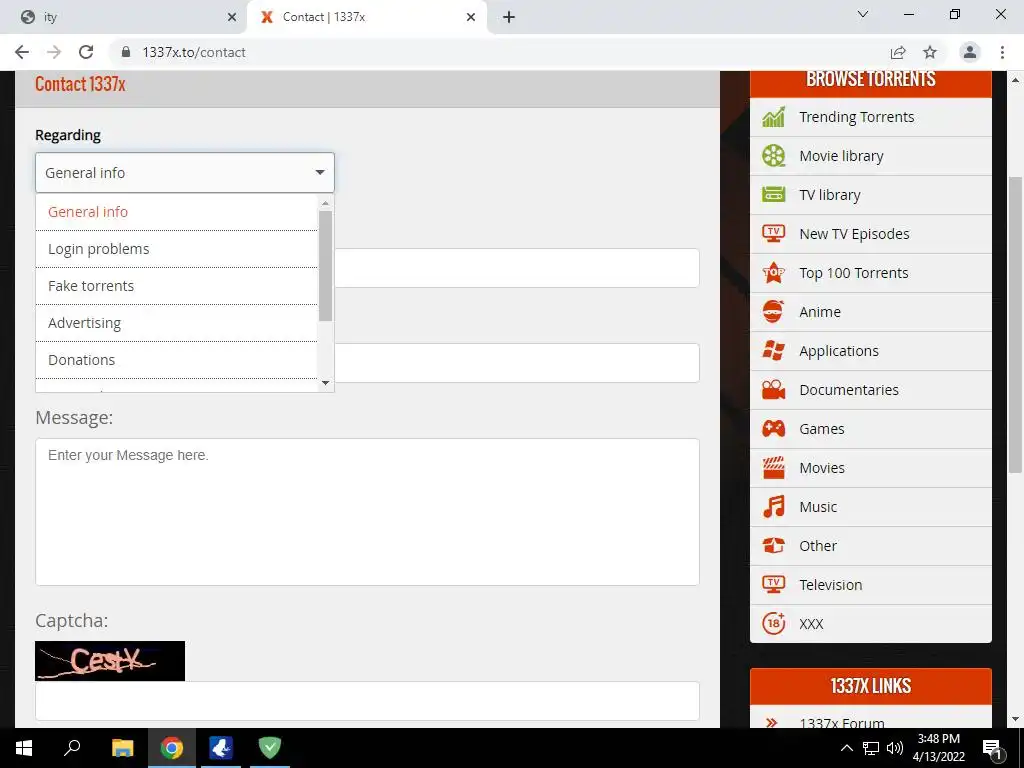Open the notification center icon
The width and height of the screenshot is (1024, 768).
[x=992, y=748]
